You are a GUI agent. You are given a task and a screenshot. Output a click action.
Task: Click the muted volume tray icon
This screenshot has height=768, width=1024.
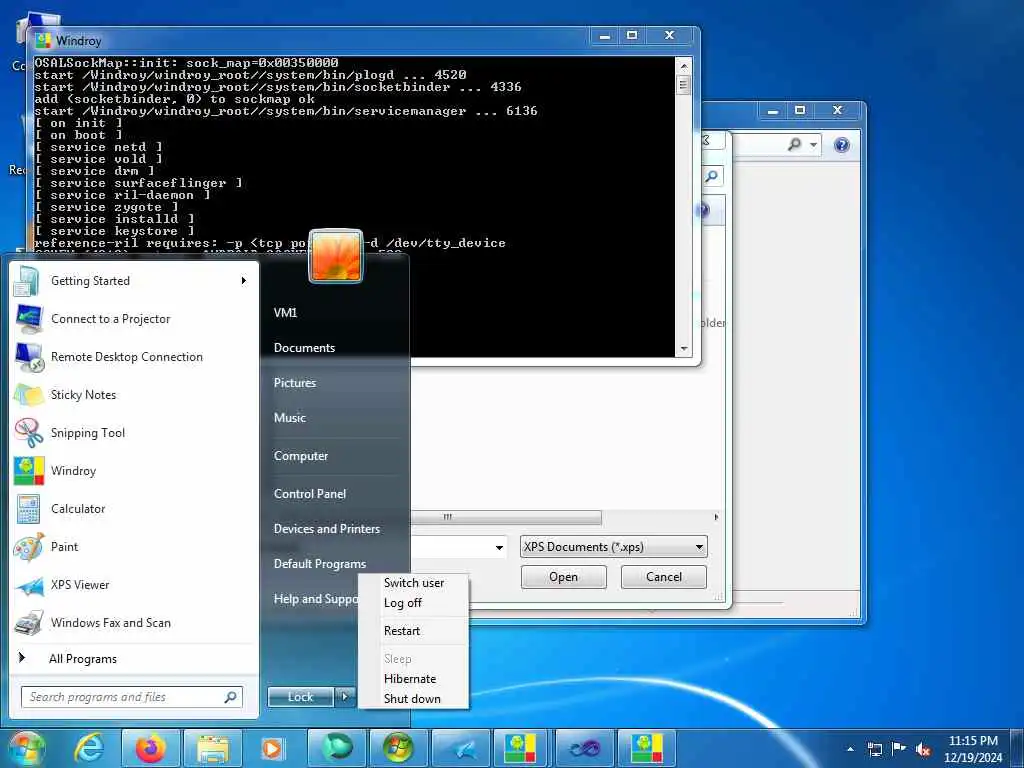923,749
